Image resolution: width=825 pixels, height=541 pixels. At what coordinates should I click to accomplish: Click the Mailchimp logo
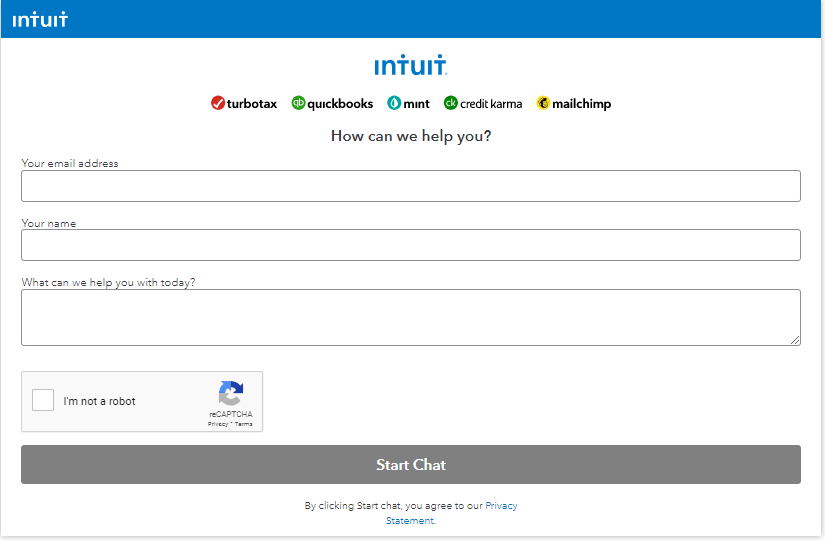pos(574,103)
